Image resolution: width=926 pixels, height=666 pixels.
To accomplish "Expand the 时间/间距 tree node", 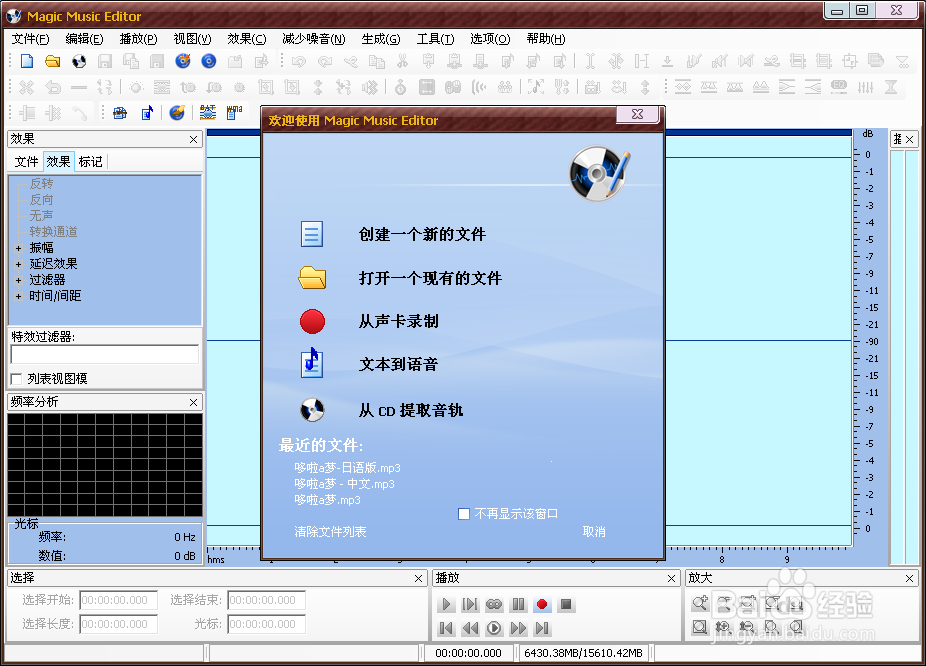I will (18, 296).
